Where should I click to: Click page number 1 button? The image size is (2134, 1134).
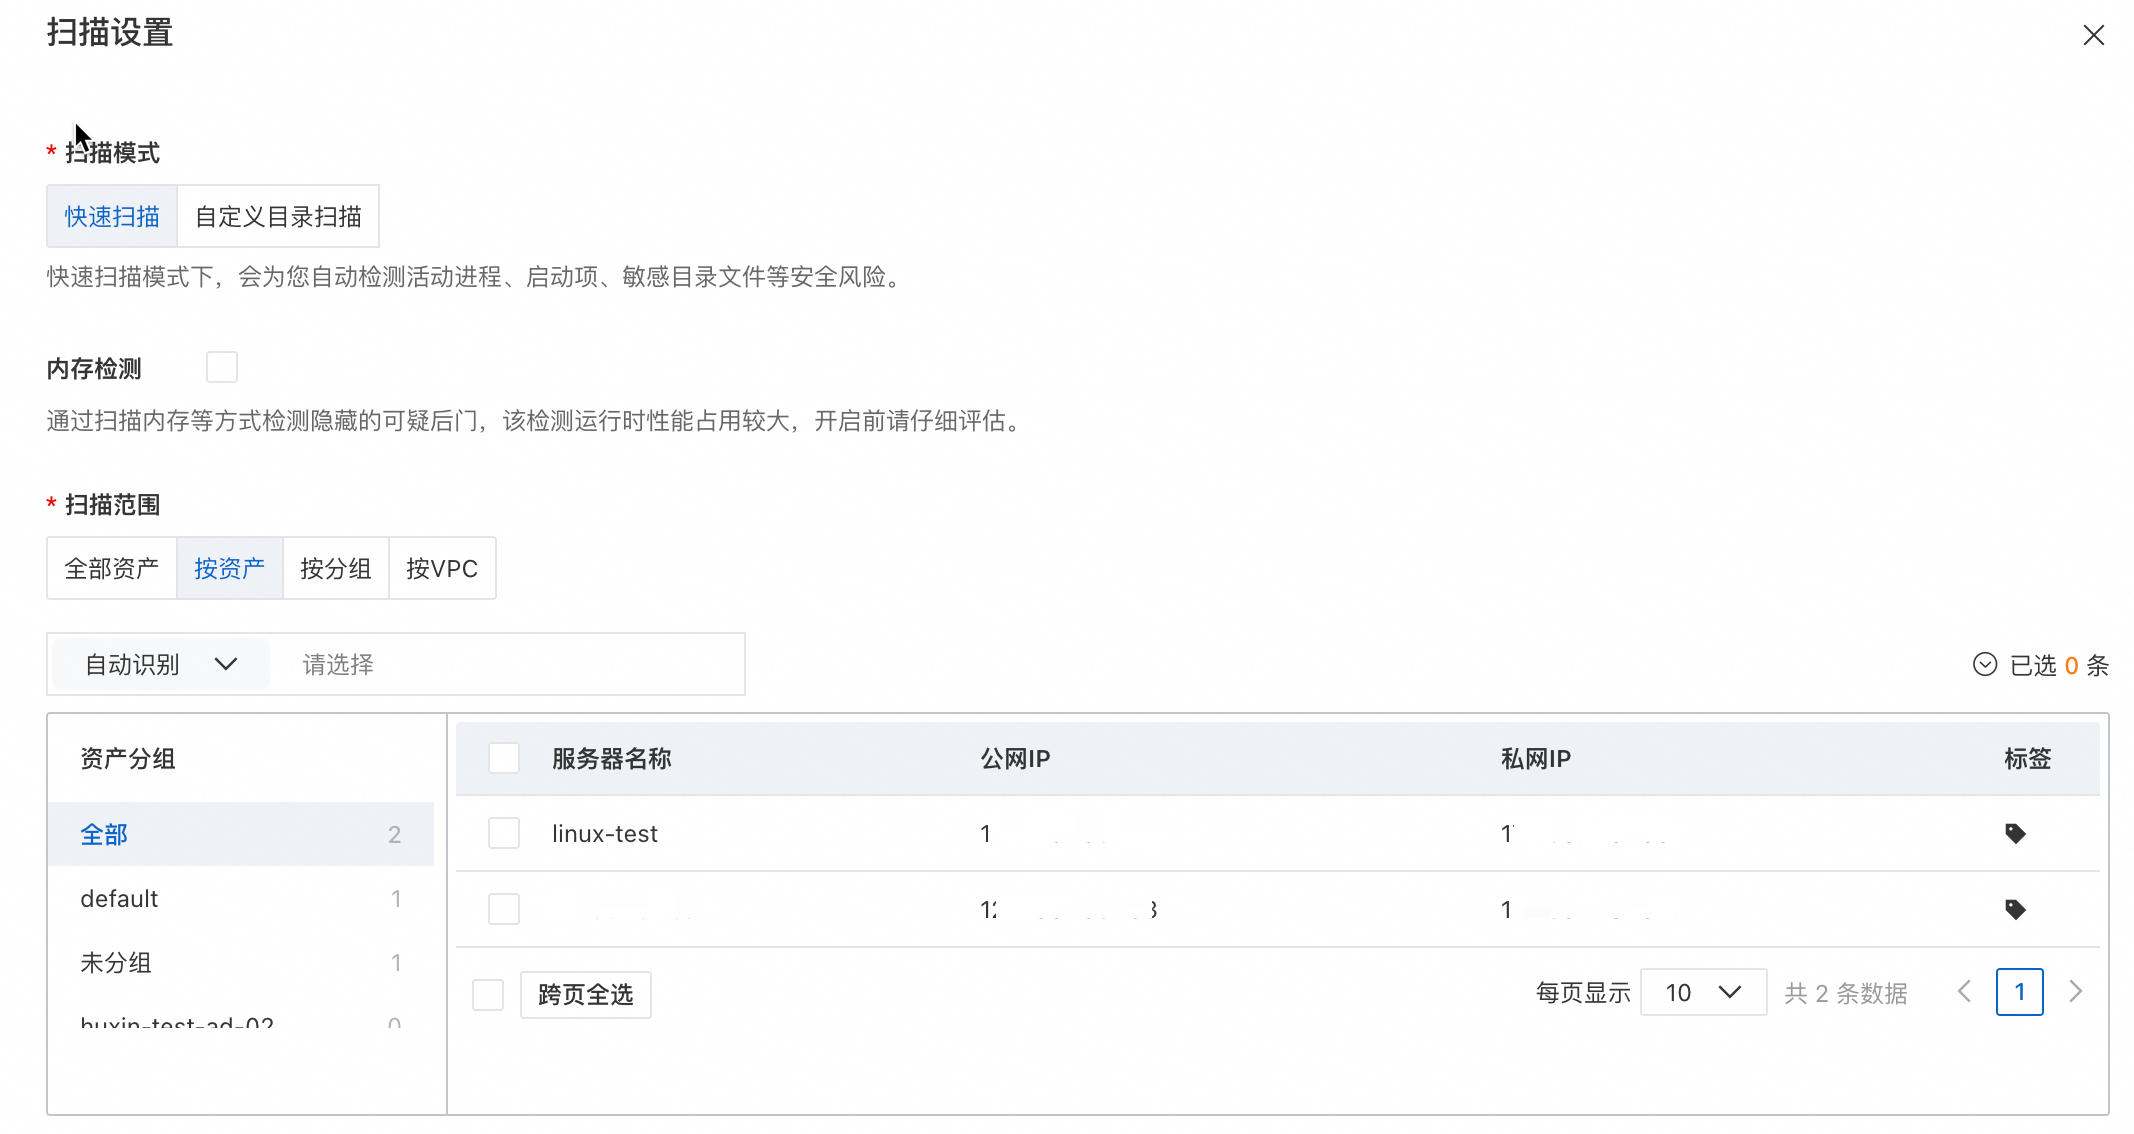(x=2019, y=992)
